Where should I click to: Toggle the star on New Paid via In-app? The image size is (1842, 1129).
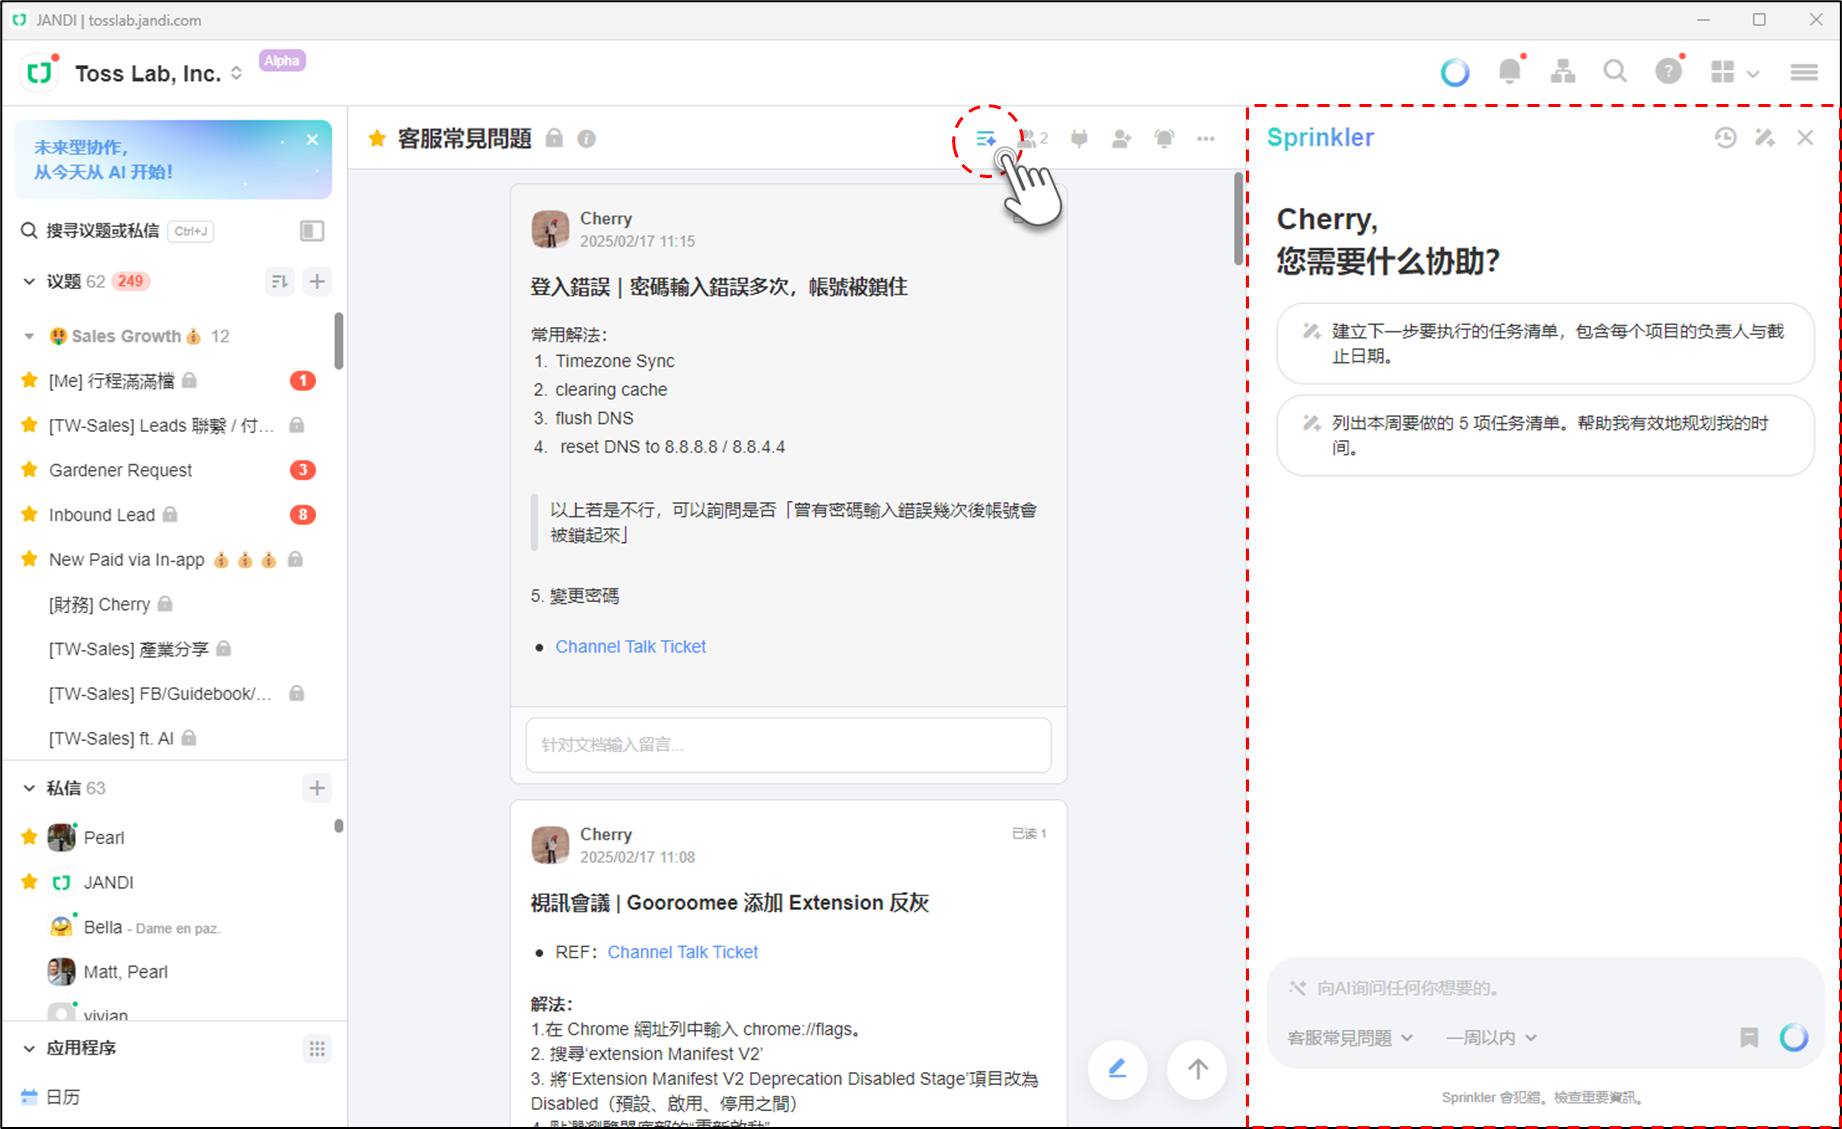(x=29, y=559)
